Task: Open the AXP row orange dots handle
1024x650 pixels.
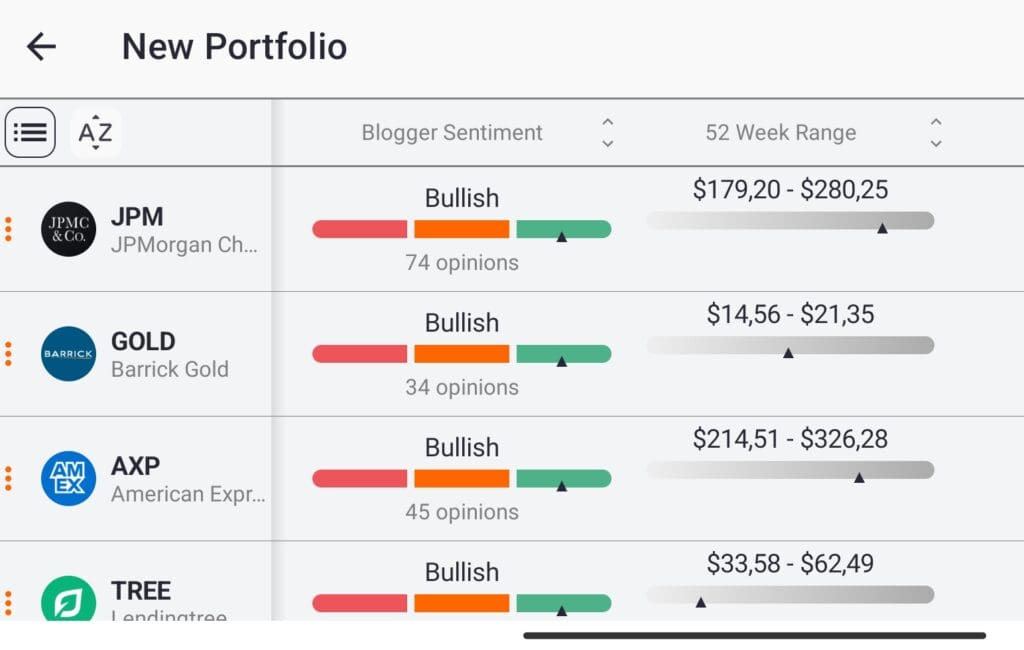Action: click(9, 478)
